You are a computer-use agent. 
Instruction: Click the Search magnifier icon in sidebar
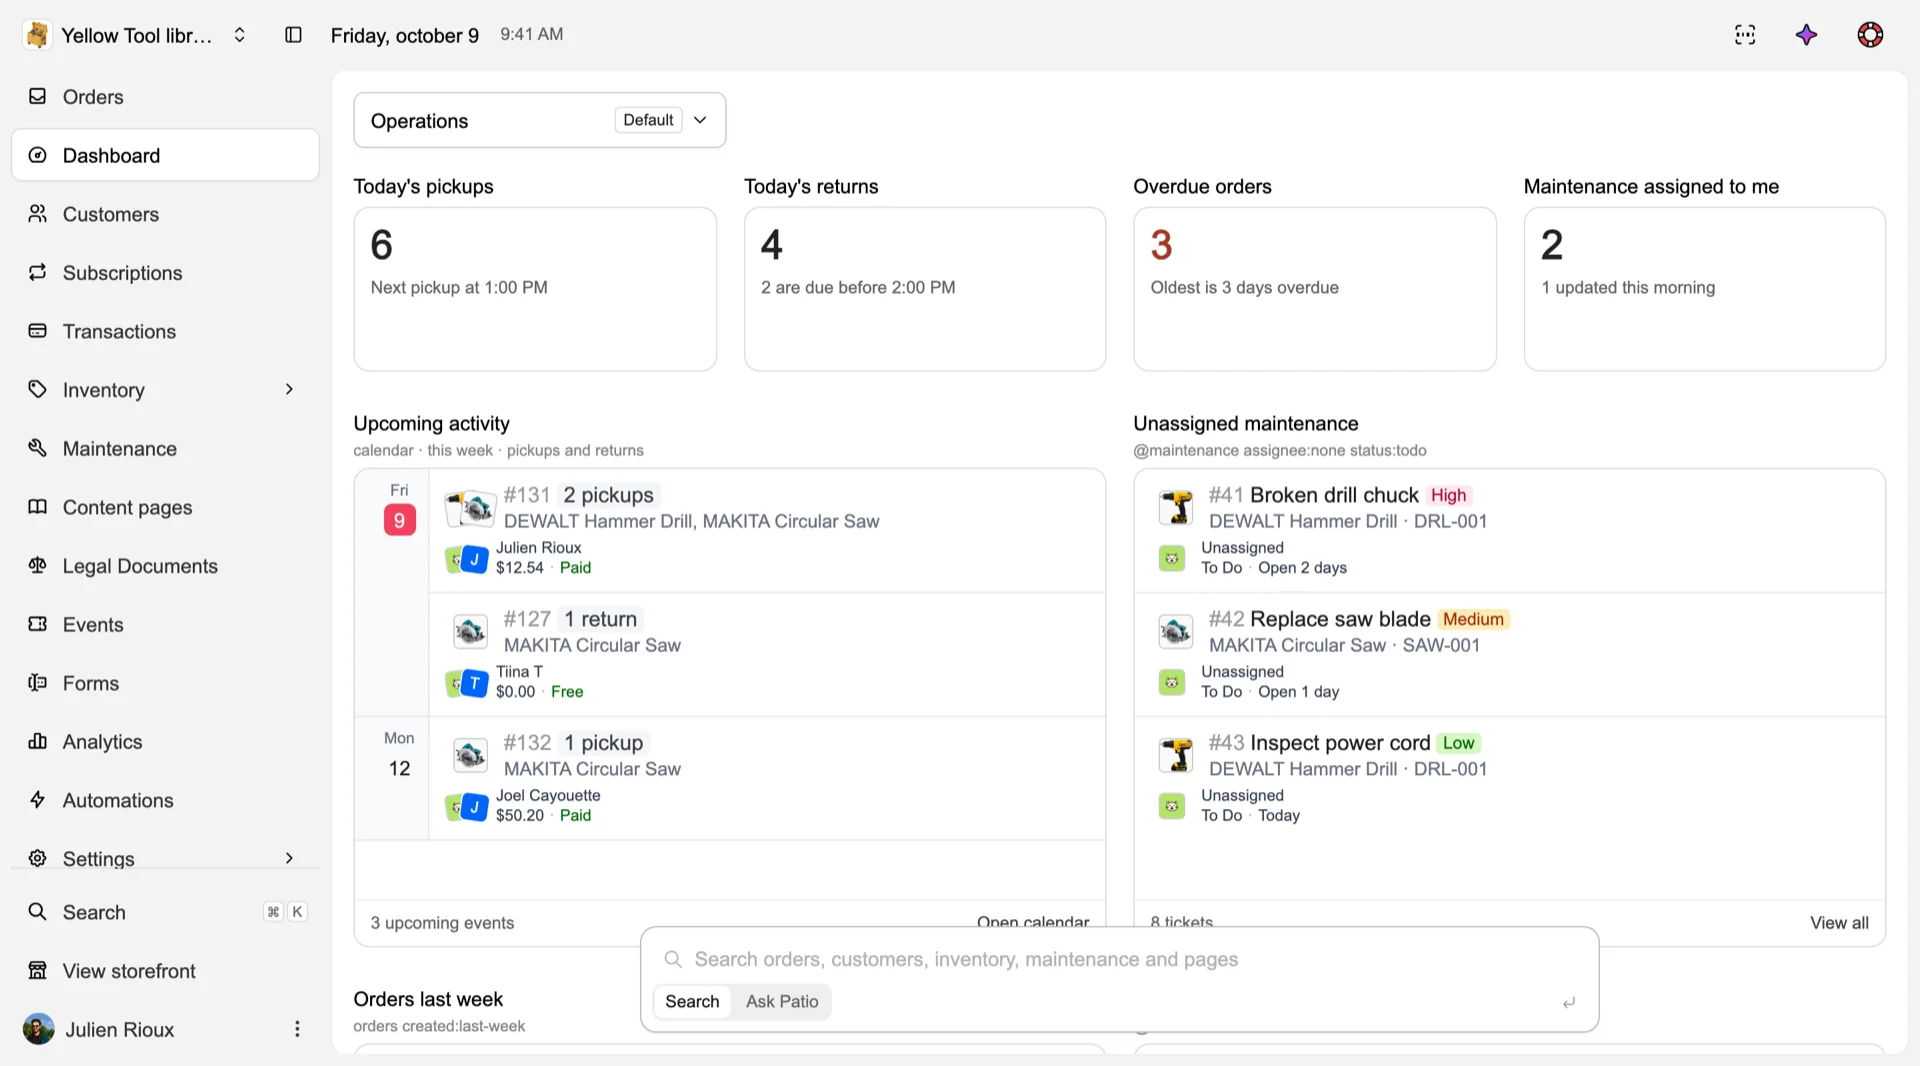click(x=38, y=911)
